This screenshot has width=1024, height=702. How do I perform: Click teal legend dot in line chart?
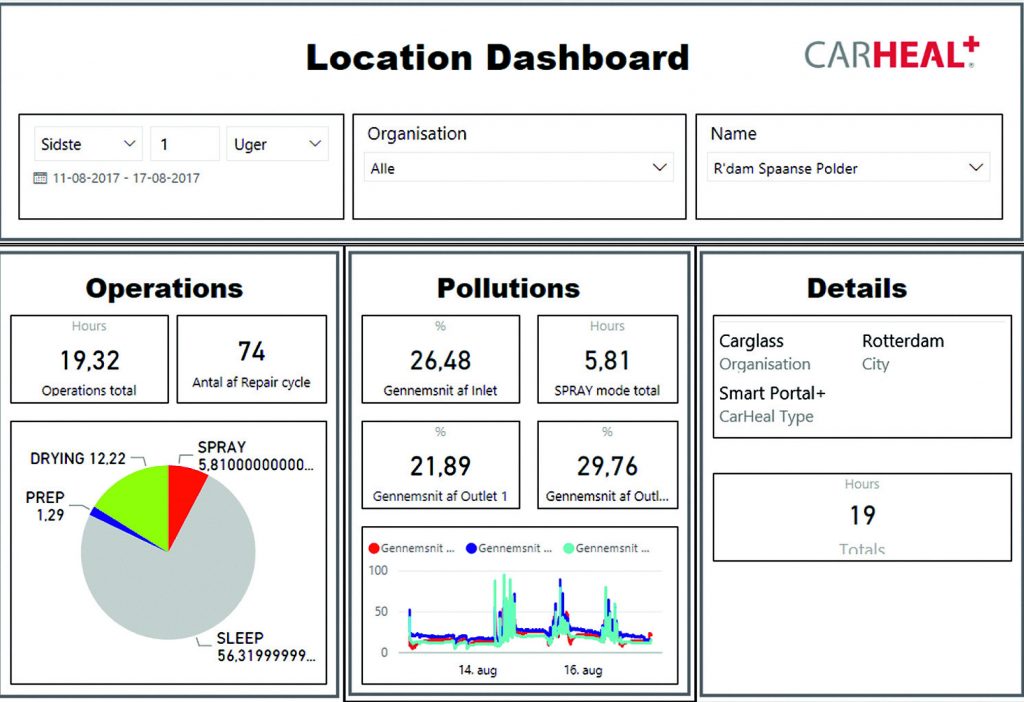[x=567, y=548]
